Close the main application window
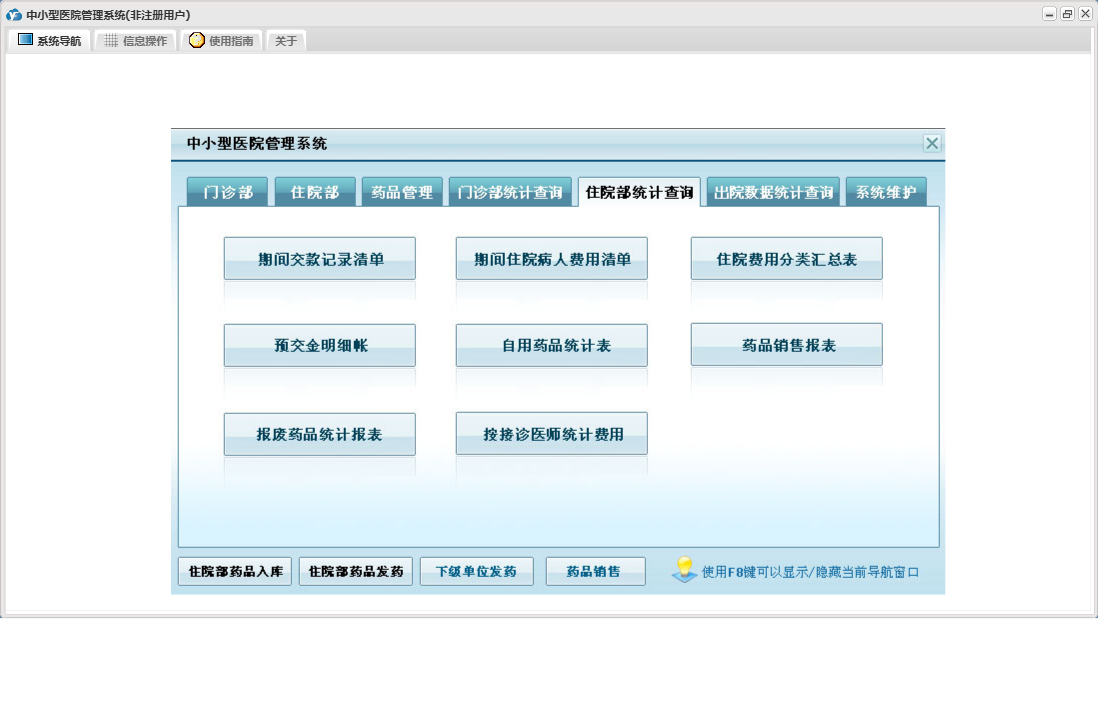The width and height of the screenshot is (1098, 716). click(x=1085, y=14)
